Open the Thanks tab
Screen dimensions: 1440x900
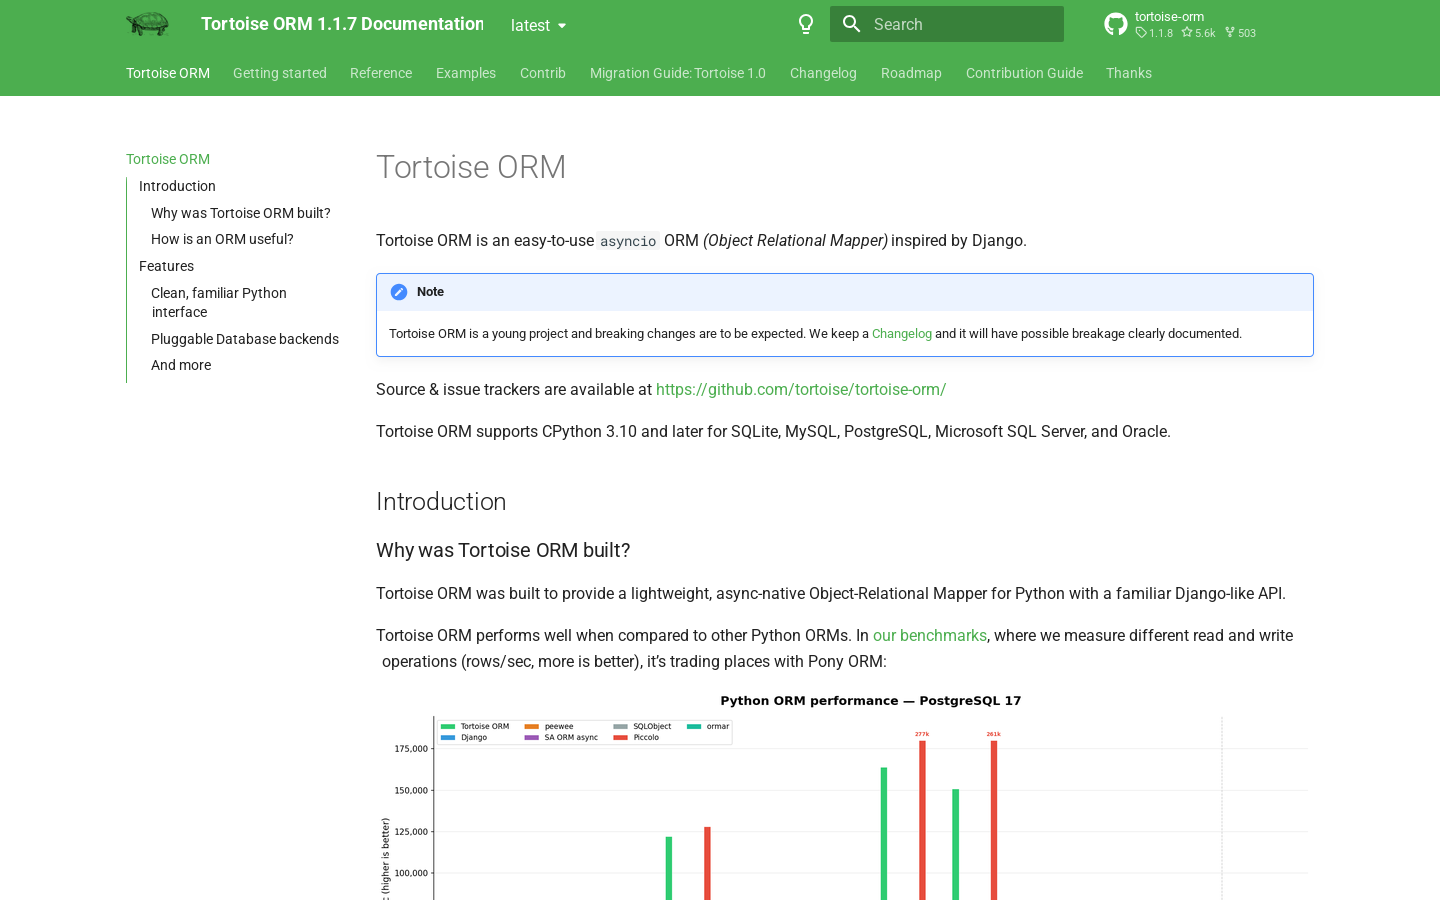(x=1129, y=73)
